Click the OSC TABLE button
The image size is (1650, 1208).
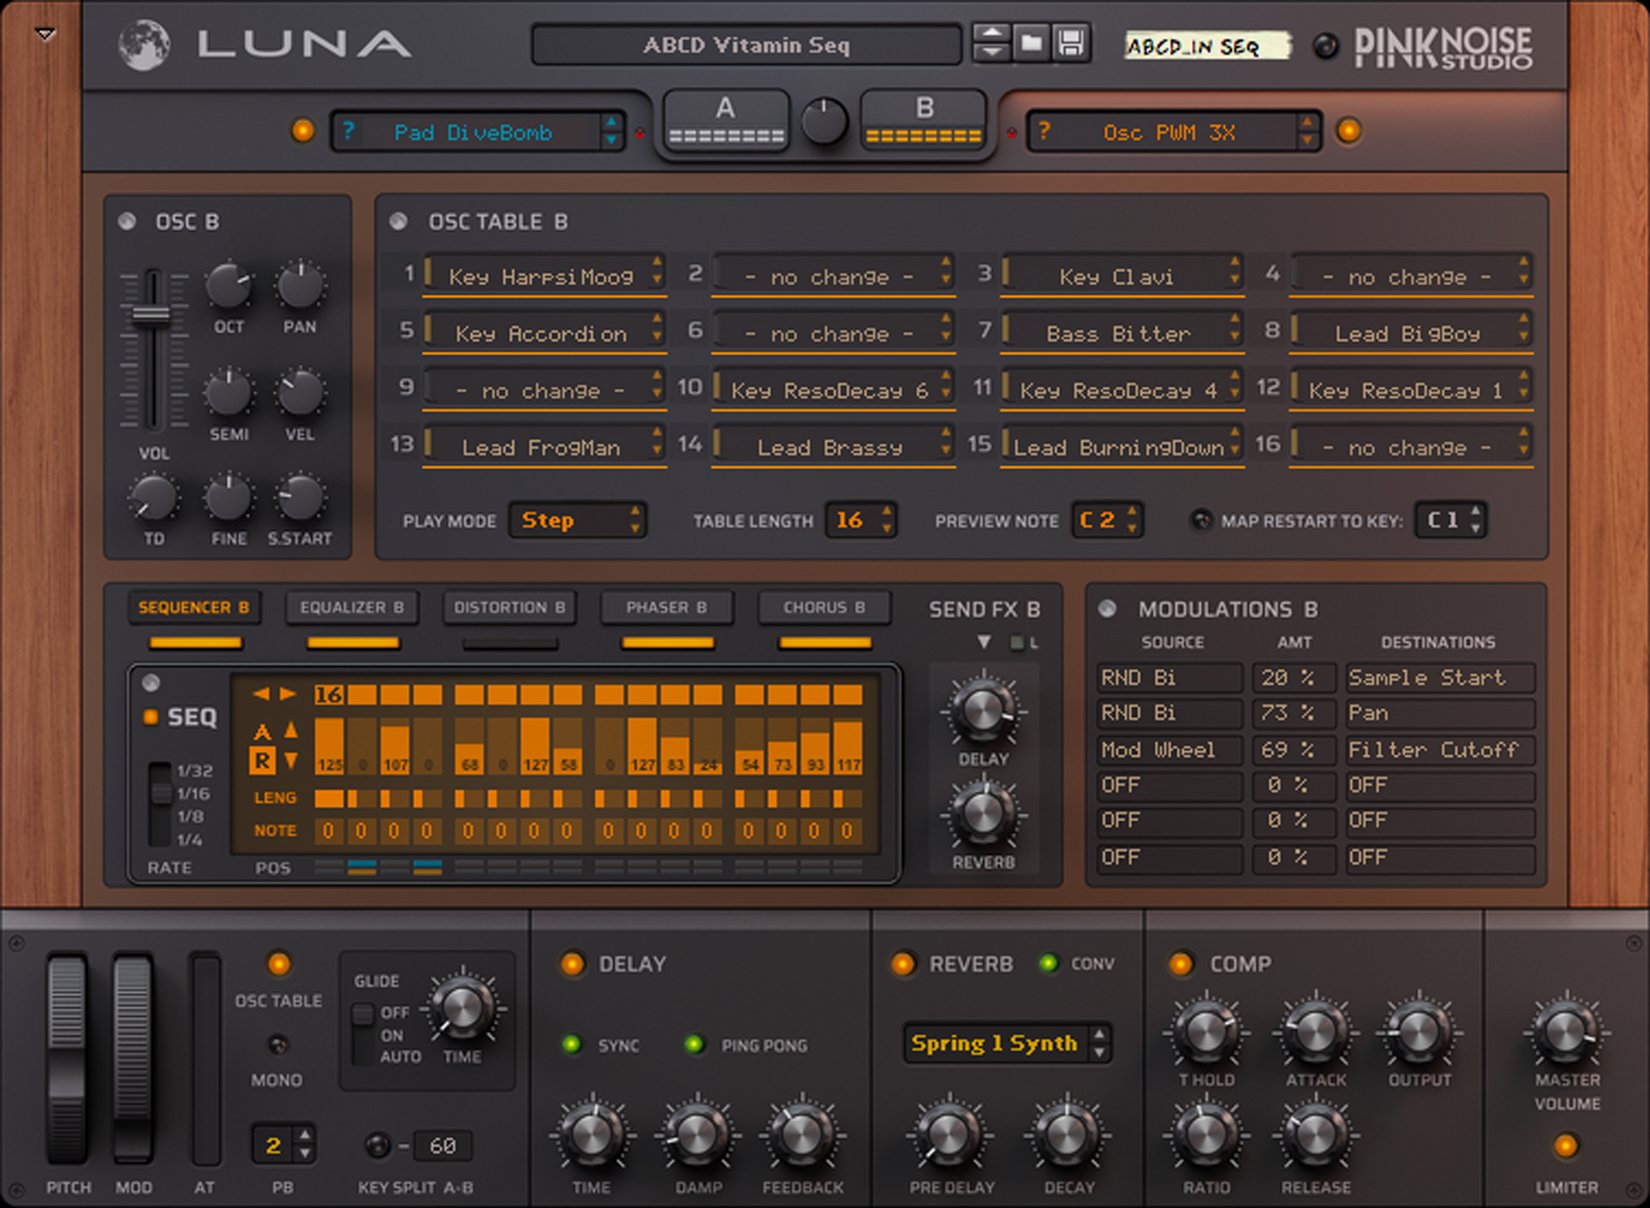click(277, 966)
